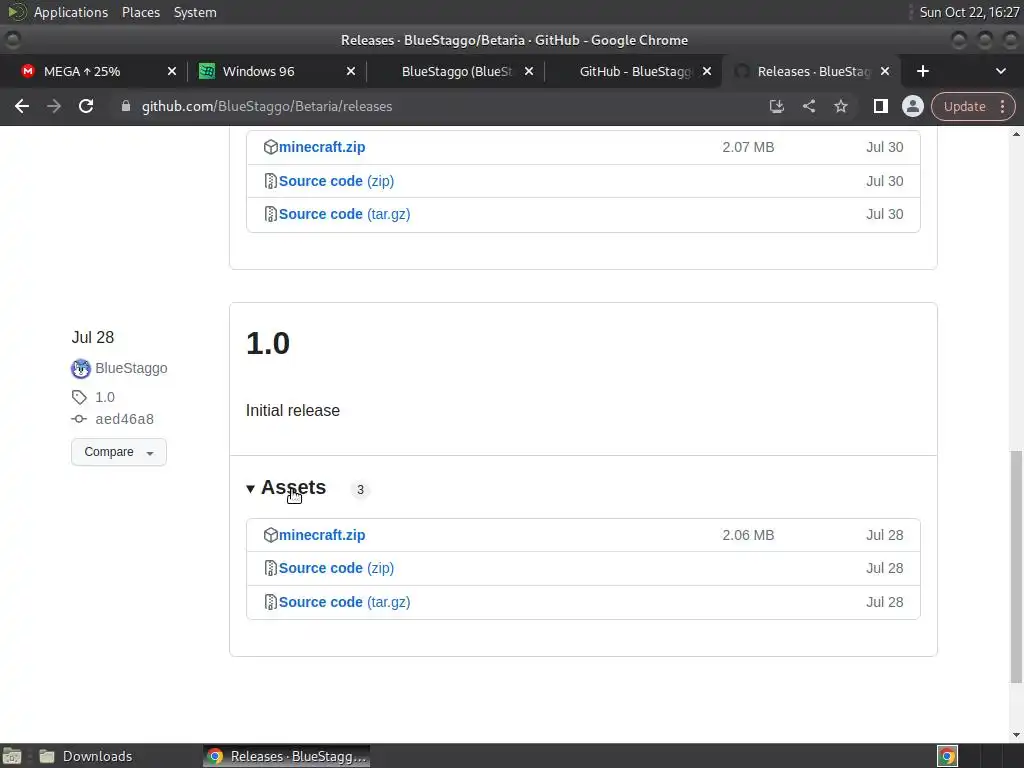Select the Releases - BlueStaggo tab
Image resolution: width=1024 pixels, height=768 pixels.
810,71
